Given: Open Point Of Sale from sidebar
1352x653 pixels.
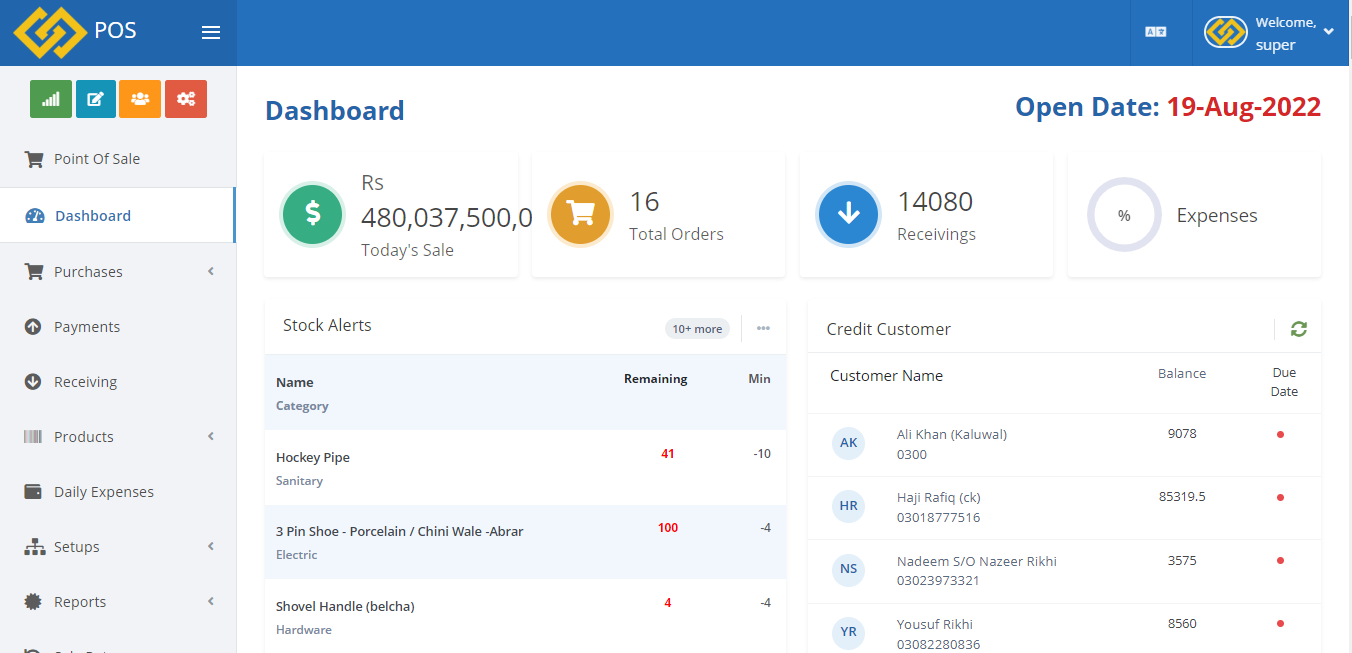Looking at the screenshot, I should point(118,159).
